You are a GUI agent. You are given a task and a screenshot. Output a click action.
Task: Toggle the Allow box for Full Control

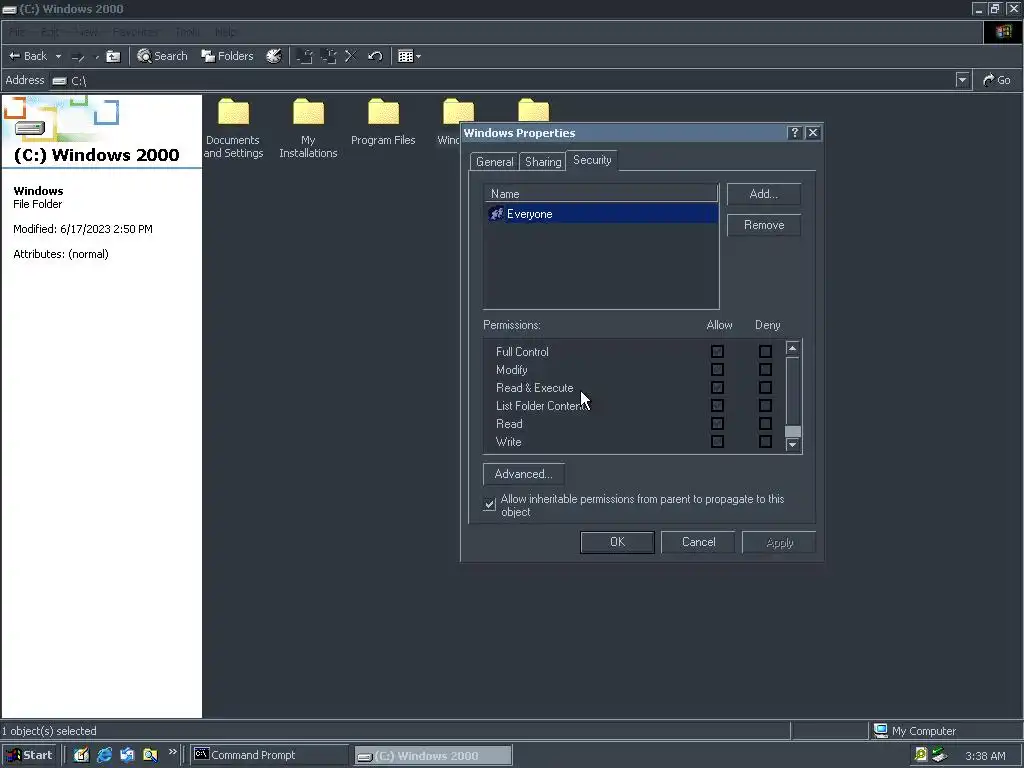[x=717, y=351]
